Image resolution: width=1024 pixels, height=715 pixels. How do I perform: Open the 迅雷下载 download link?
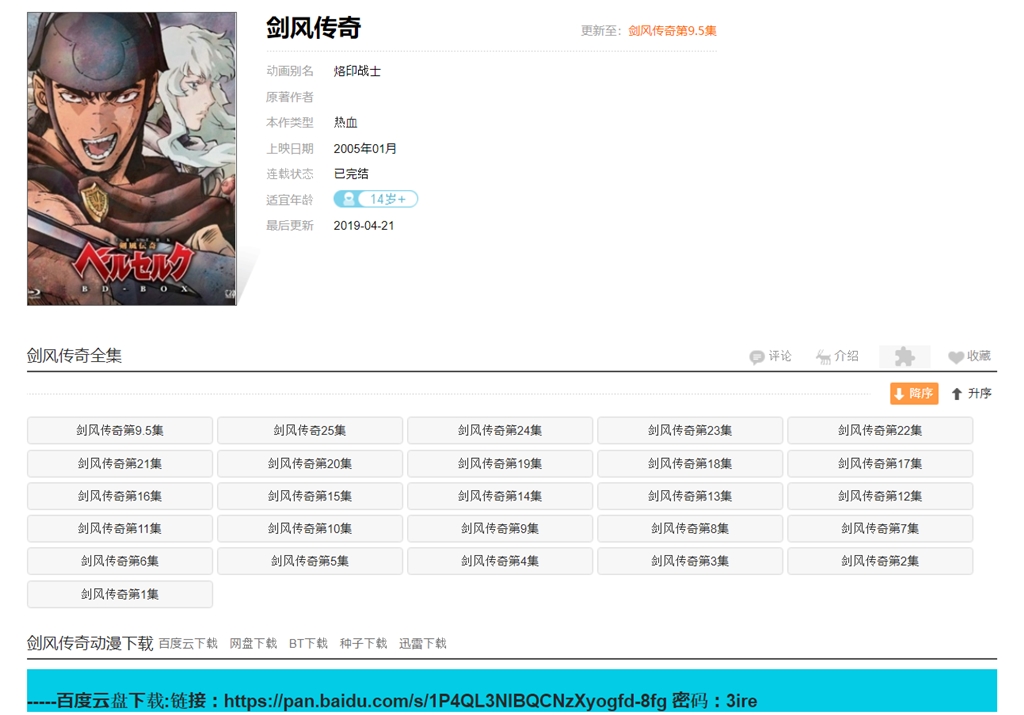(x=423, y=644)
